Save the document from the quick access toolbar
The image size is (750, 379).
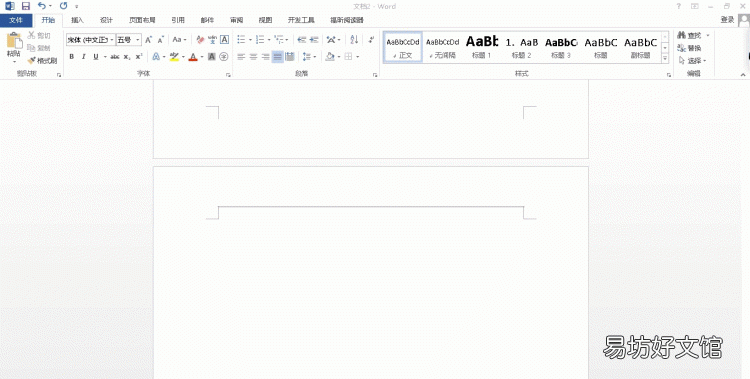(x=26, y=6)
